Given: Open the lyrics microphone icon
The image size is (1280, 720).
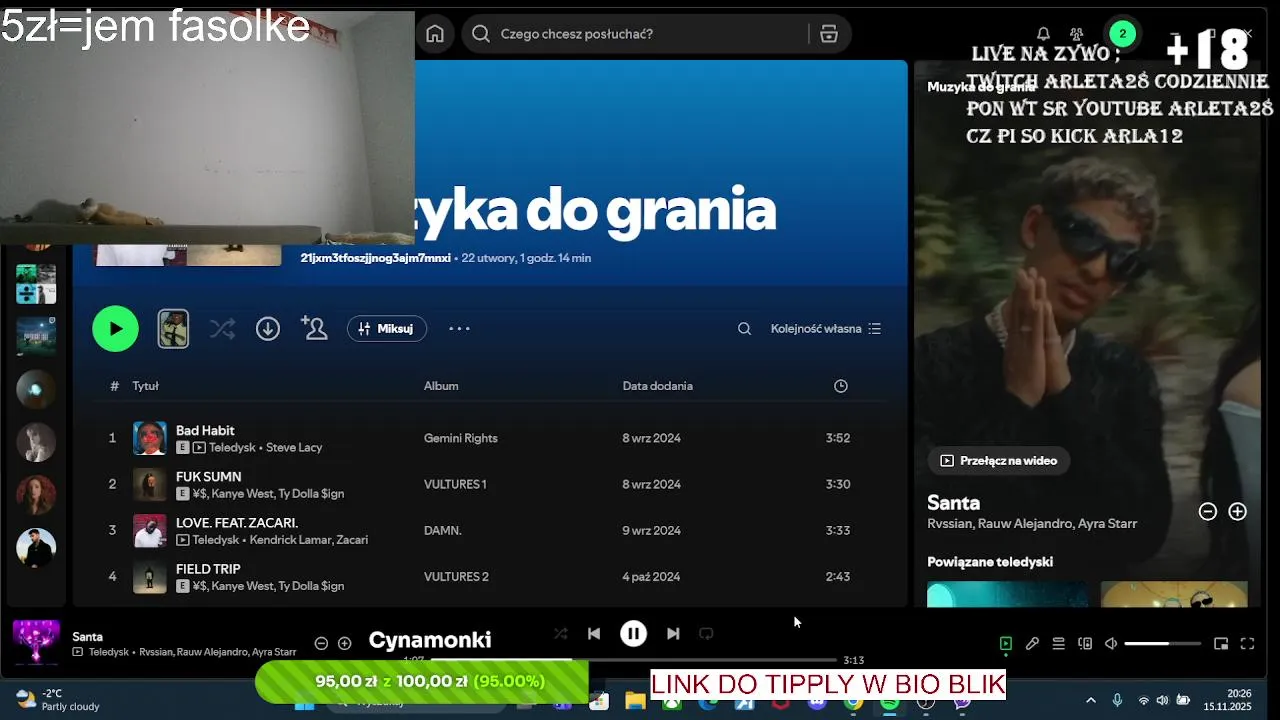Looking at the screenshot, I should pos(1032,644).
